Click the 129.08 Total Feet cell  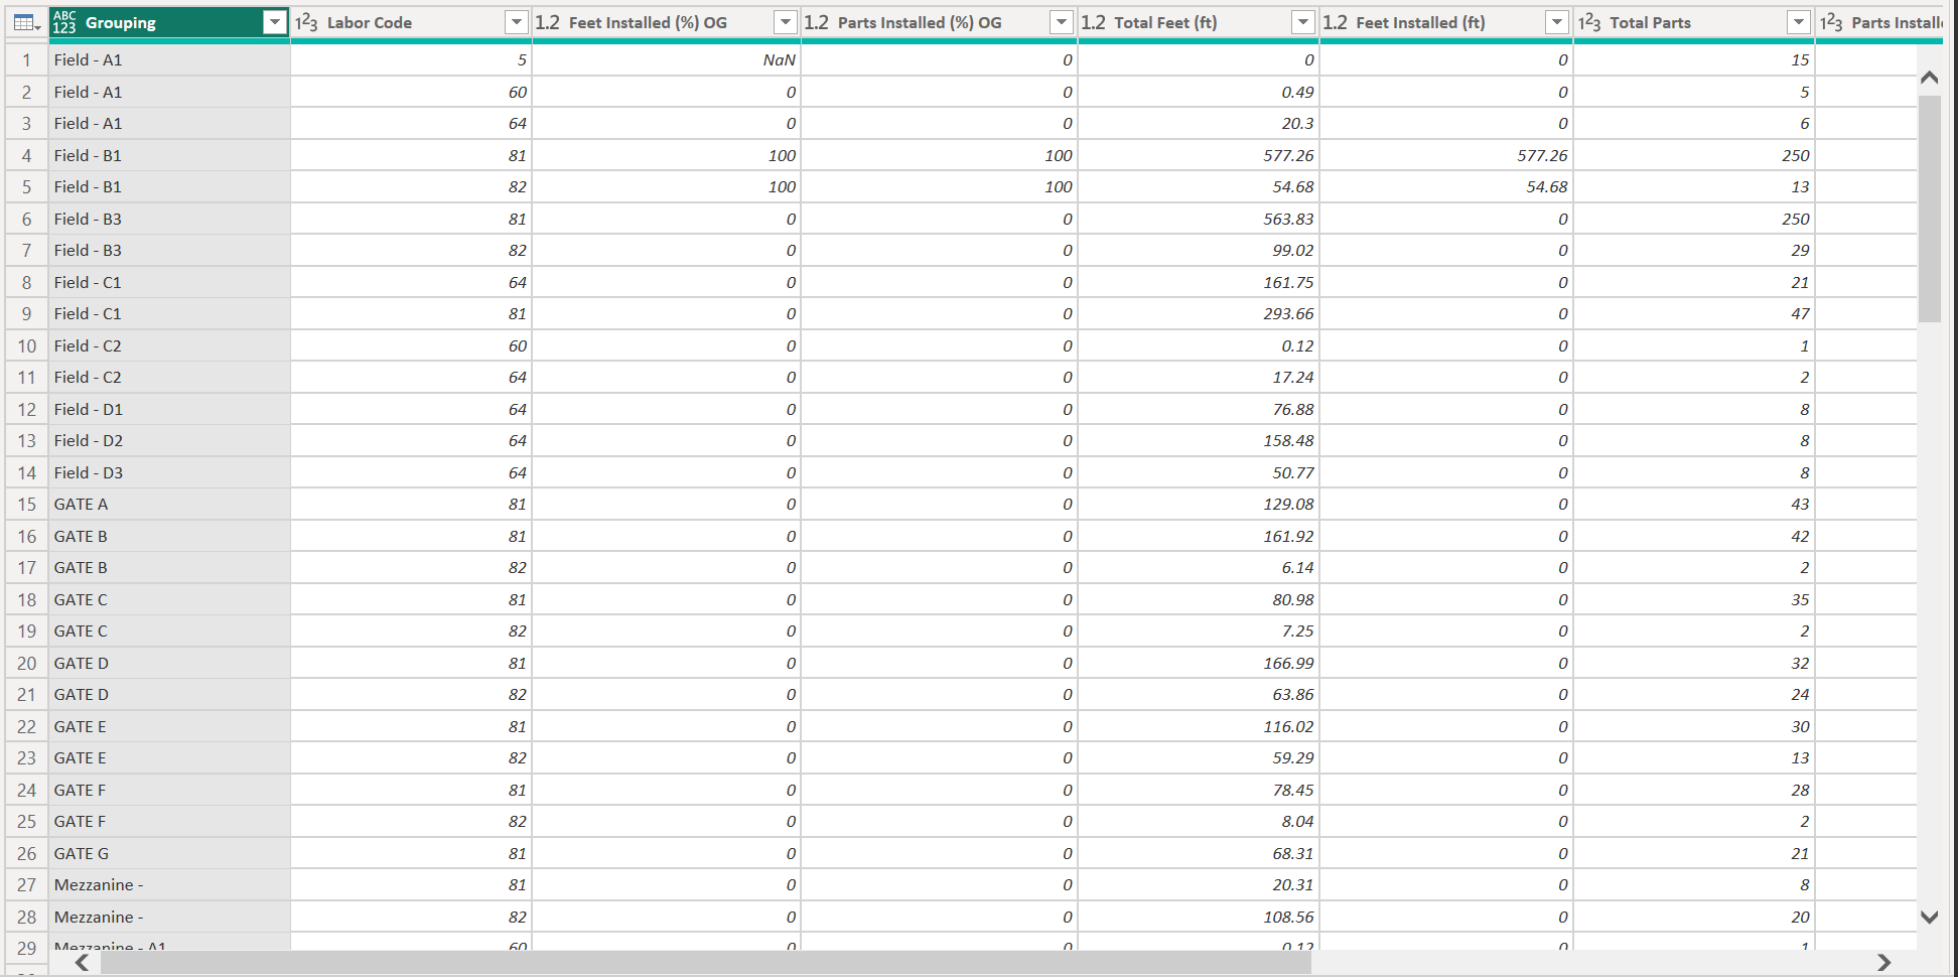[1198, 504]
